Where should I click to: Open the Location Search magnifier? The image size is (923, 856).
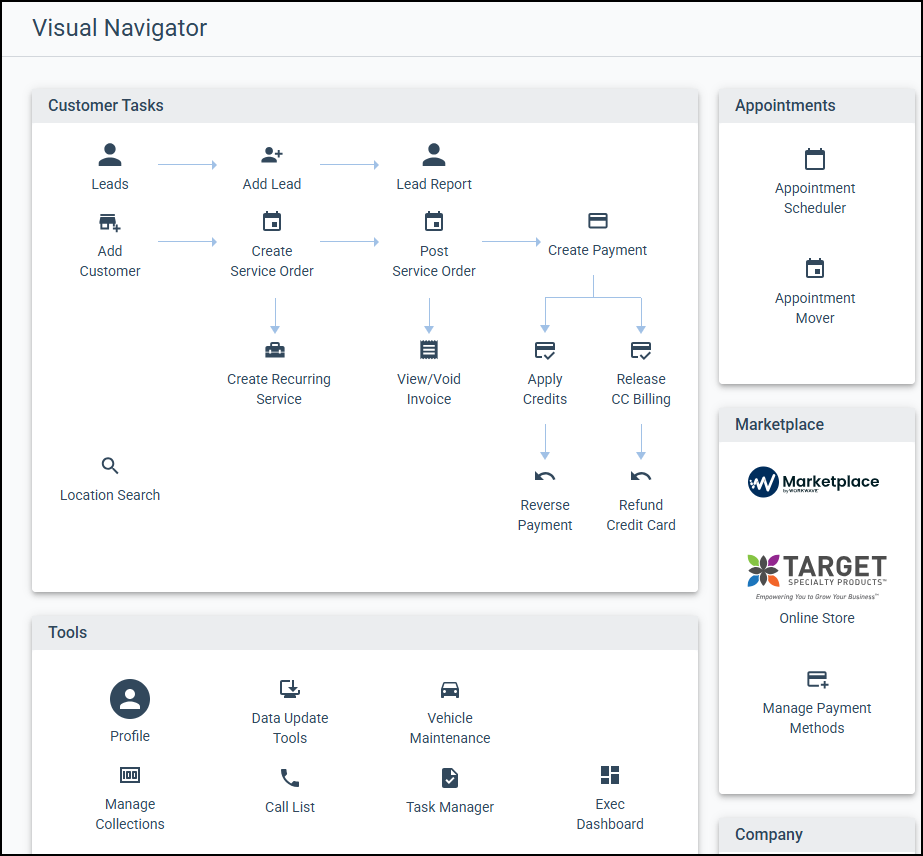click(110, 466)
